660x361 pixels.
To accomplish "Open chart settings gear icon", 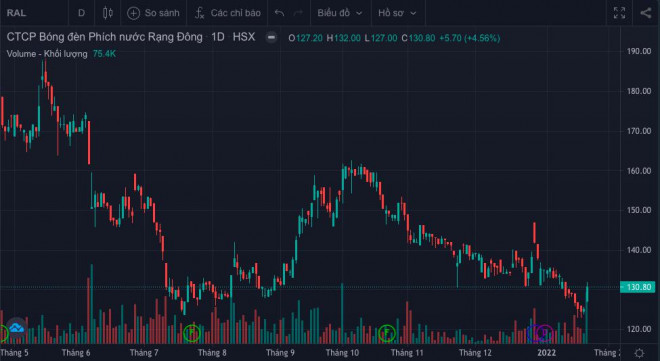I will (639, 353).
